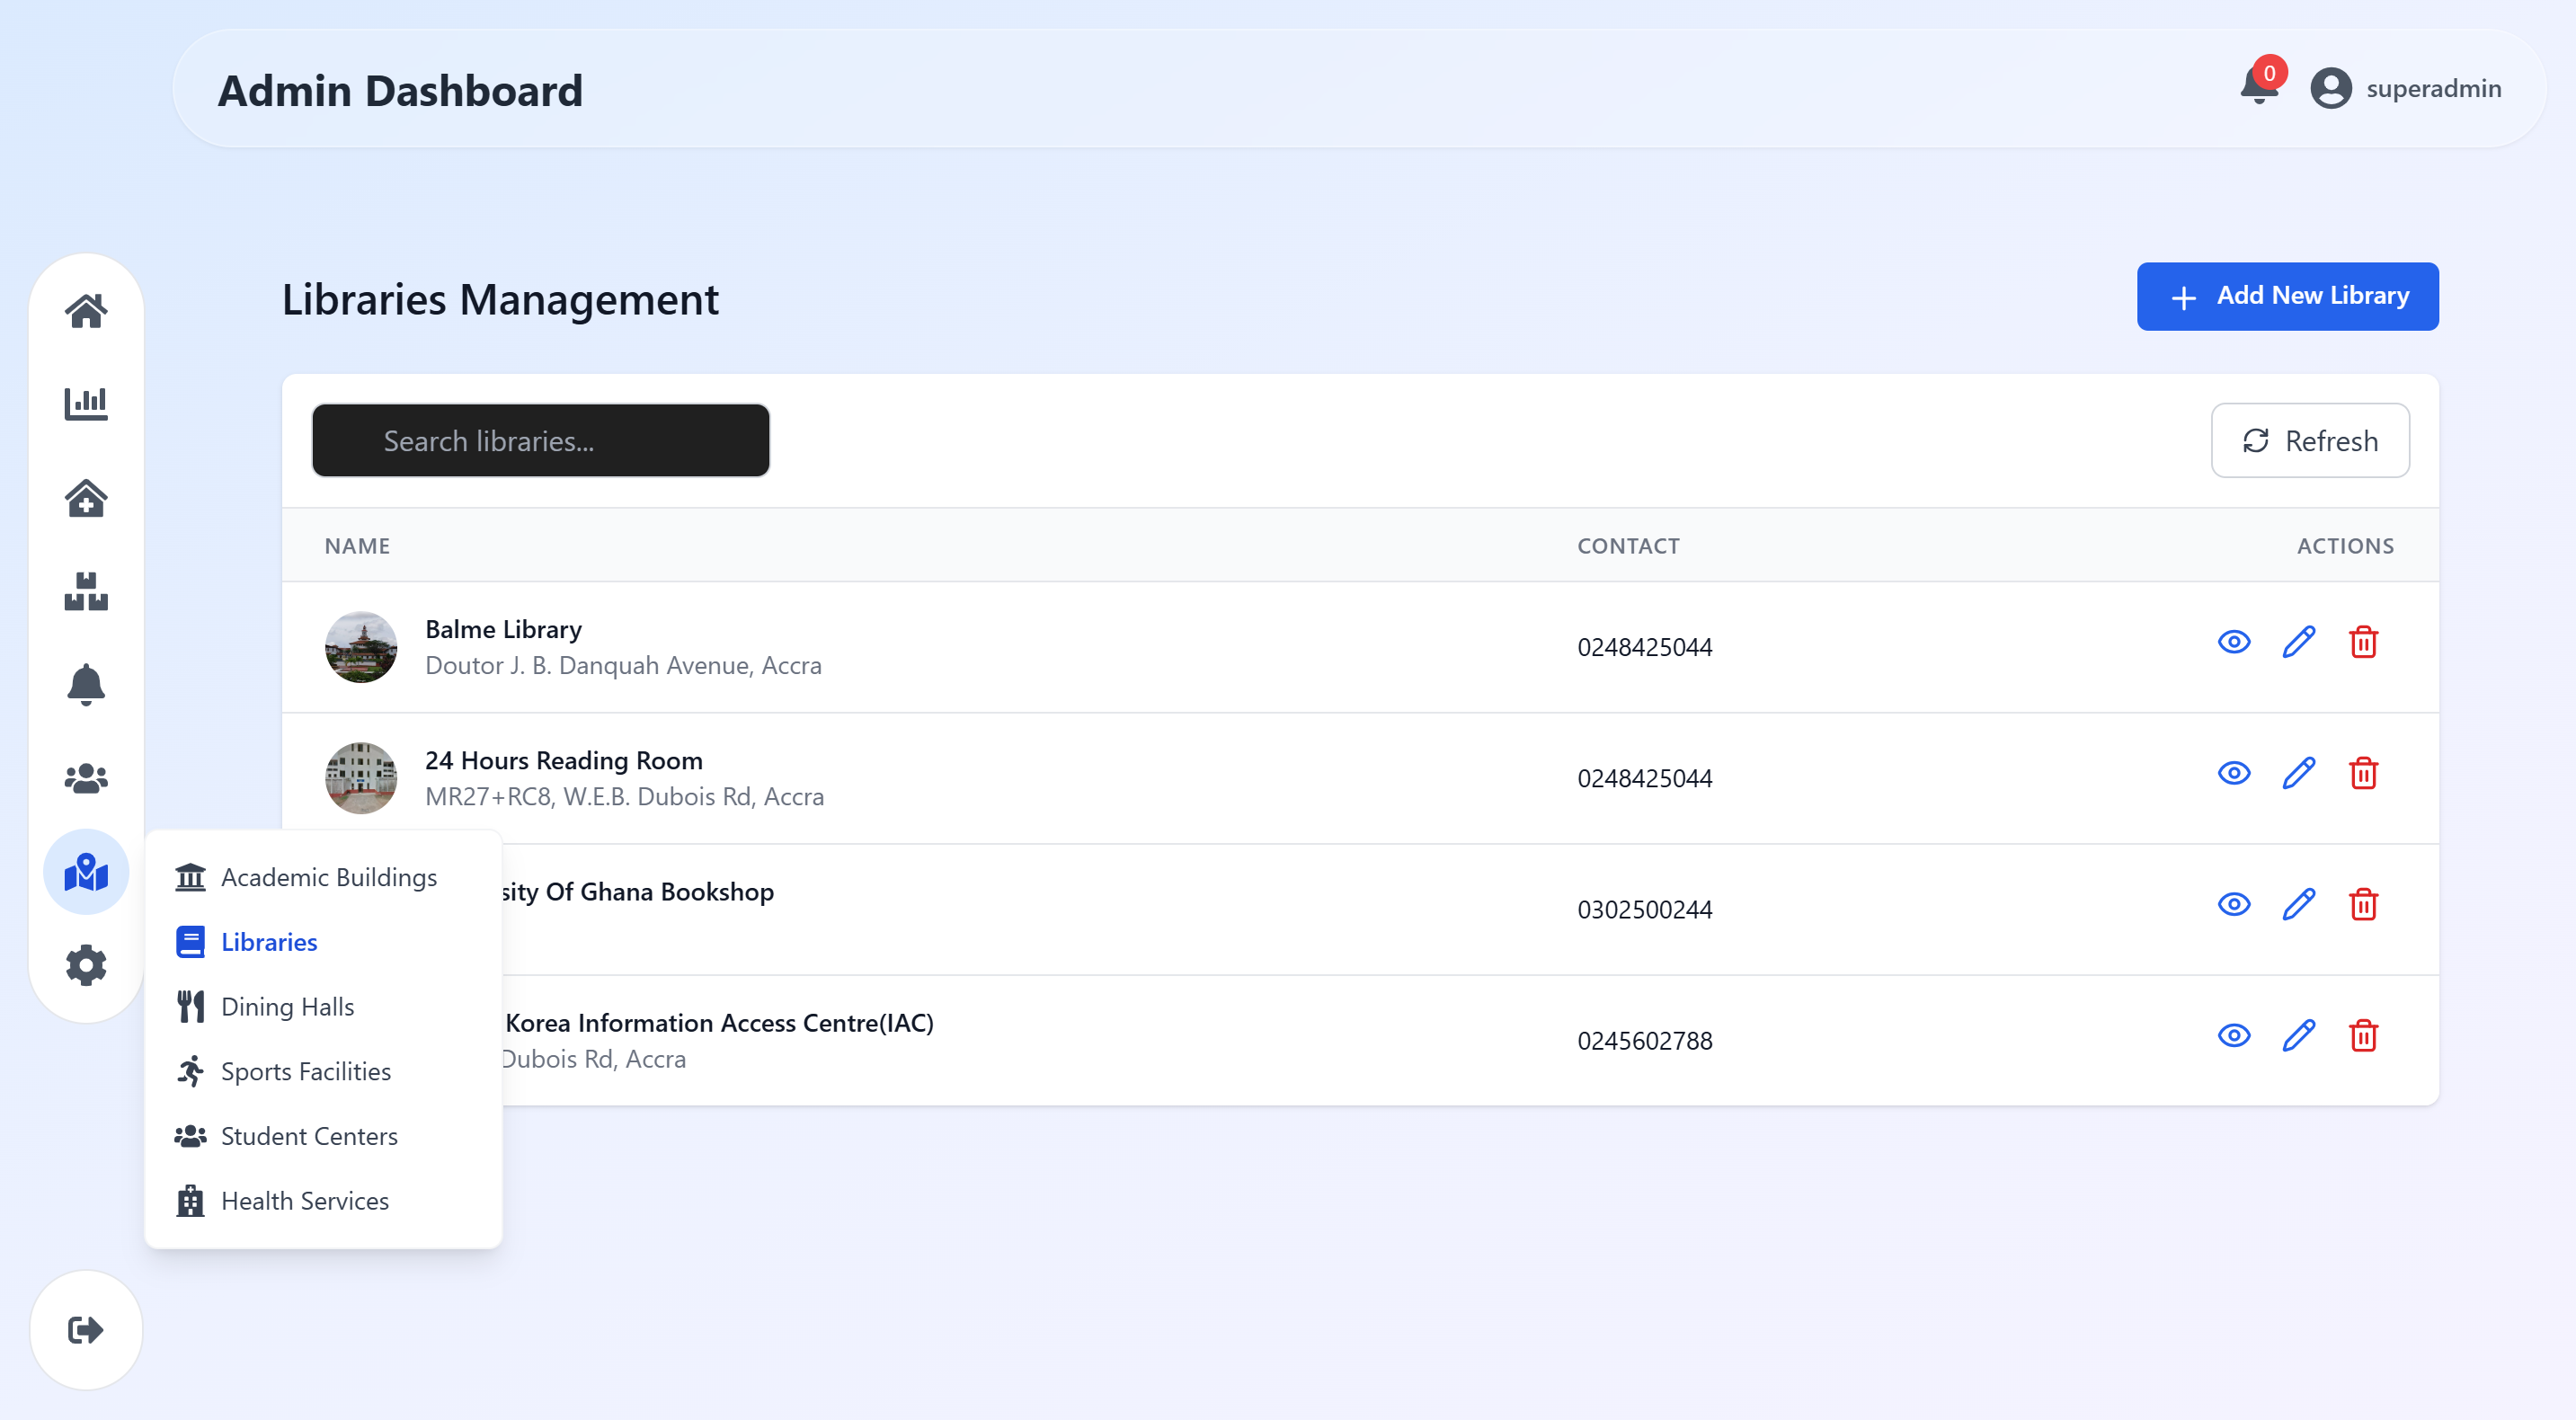View University Of Ghana Bookshop details
This screenshot has height=1420, width=2576.
coord(2233,904)
